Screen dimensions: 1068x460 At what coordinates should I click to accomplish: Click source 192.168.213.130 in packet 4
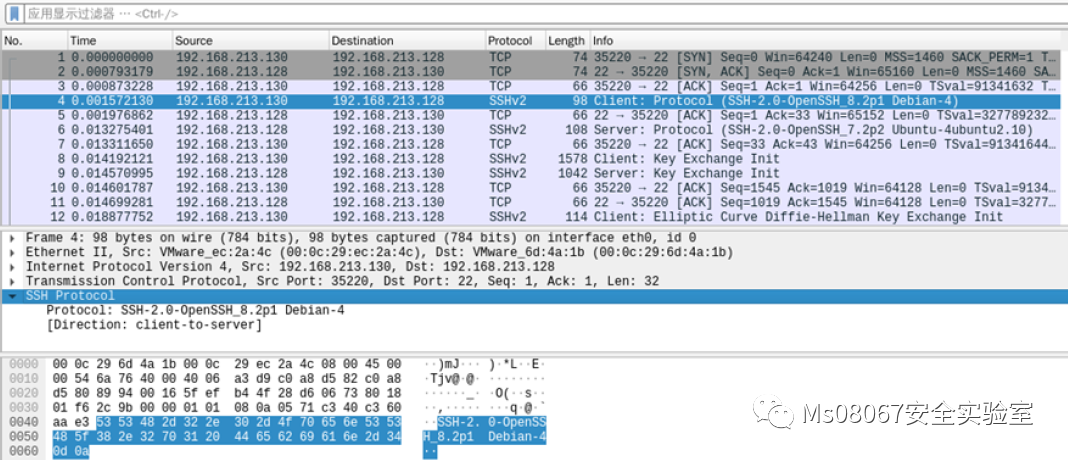click(x=232, y=101)
